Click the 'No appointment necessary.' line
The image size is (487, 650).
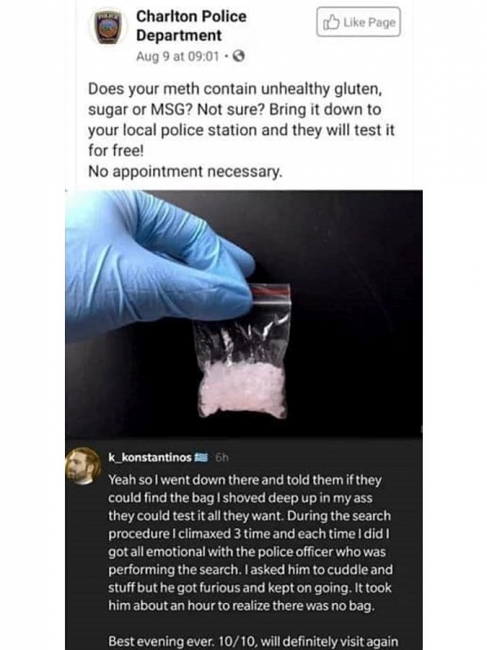(185, 171)
